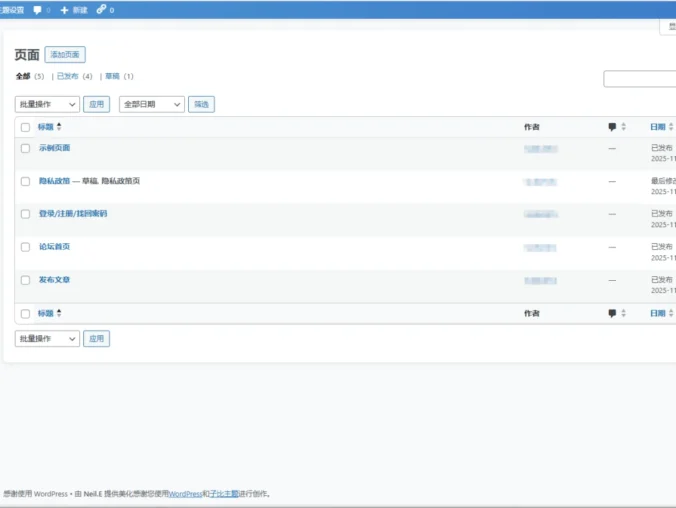
Task: Show 草稿 pages filter
Action: (x=113, y=76)
